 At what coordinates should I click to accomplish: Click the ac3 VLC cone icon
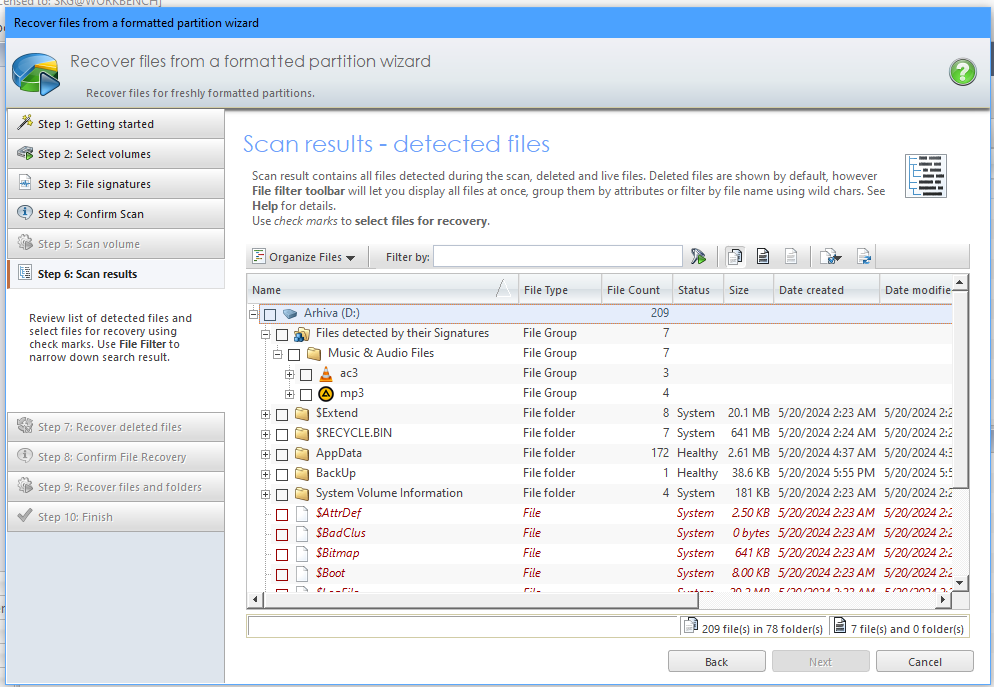[326, 374]
